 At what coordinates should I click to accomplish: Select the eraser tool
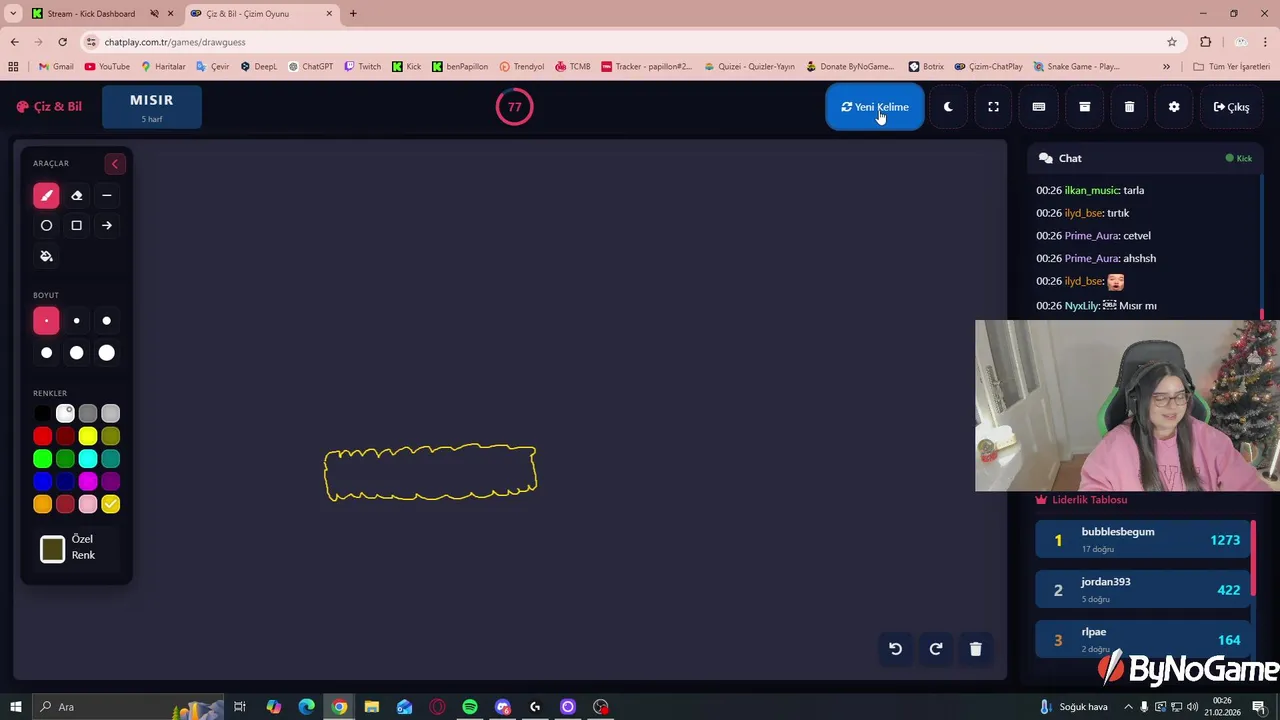[x=76, y=196]
